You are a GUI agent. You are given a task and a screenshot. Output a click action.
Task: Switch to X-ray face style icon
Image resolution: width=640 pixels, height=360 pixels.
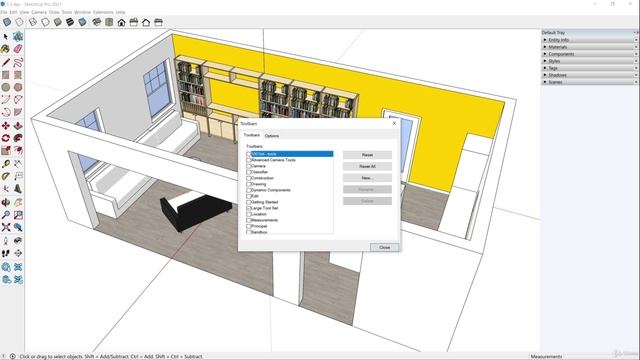pos(7,22)
